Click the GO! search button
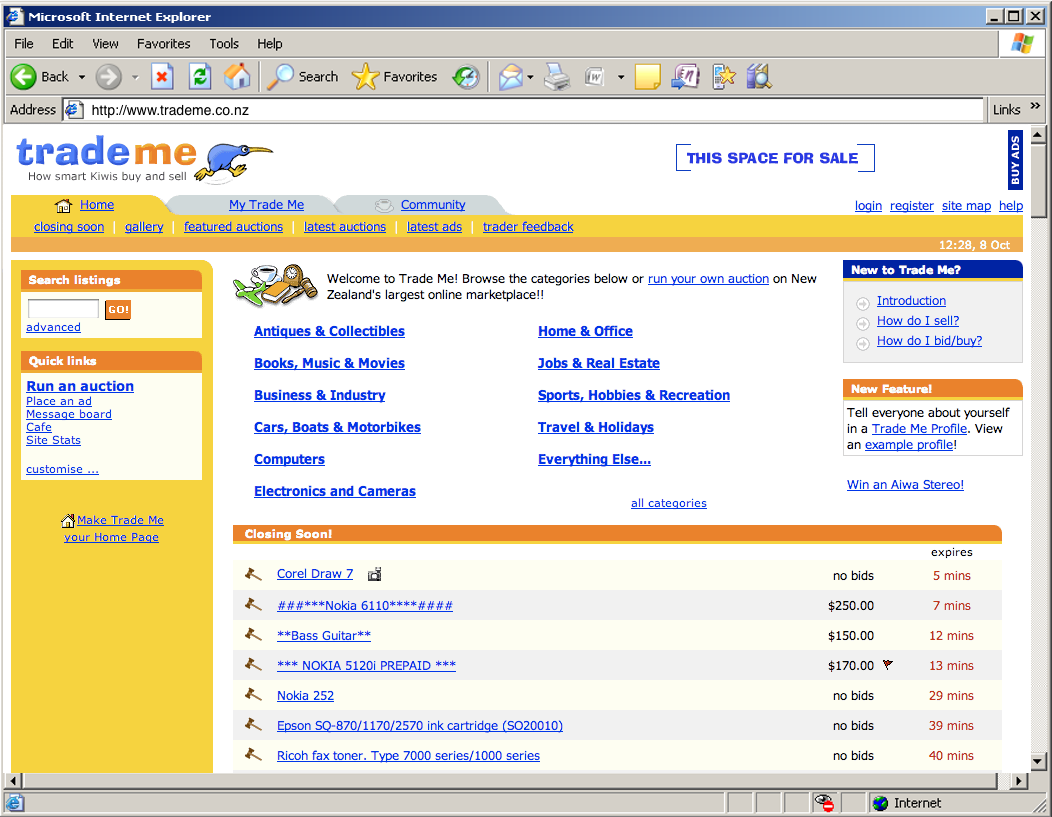The image size is (1052, 817). point(117,309)
